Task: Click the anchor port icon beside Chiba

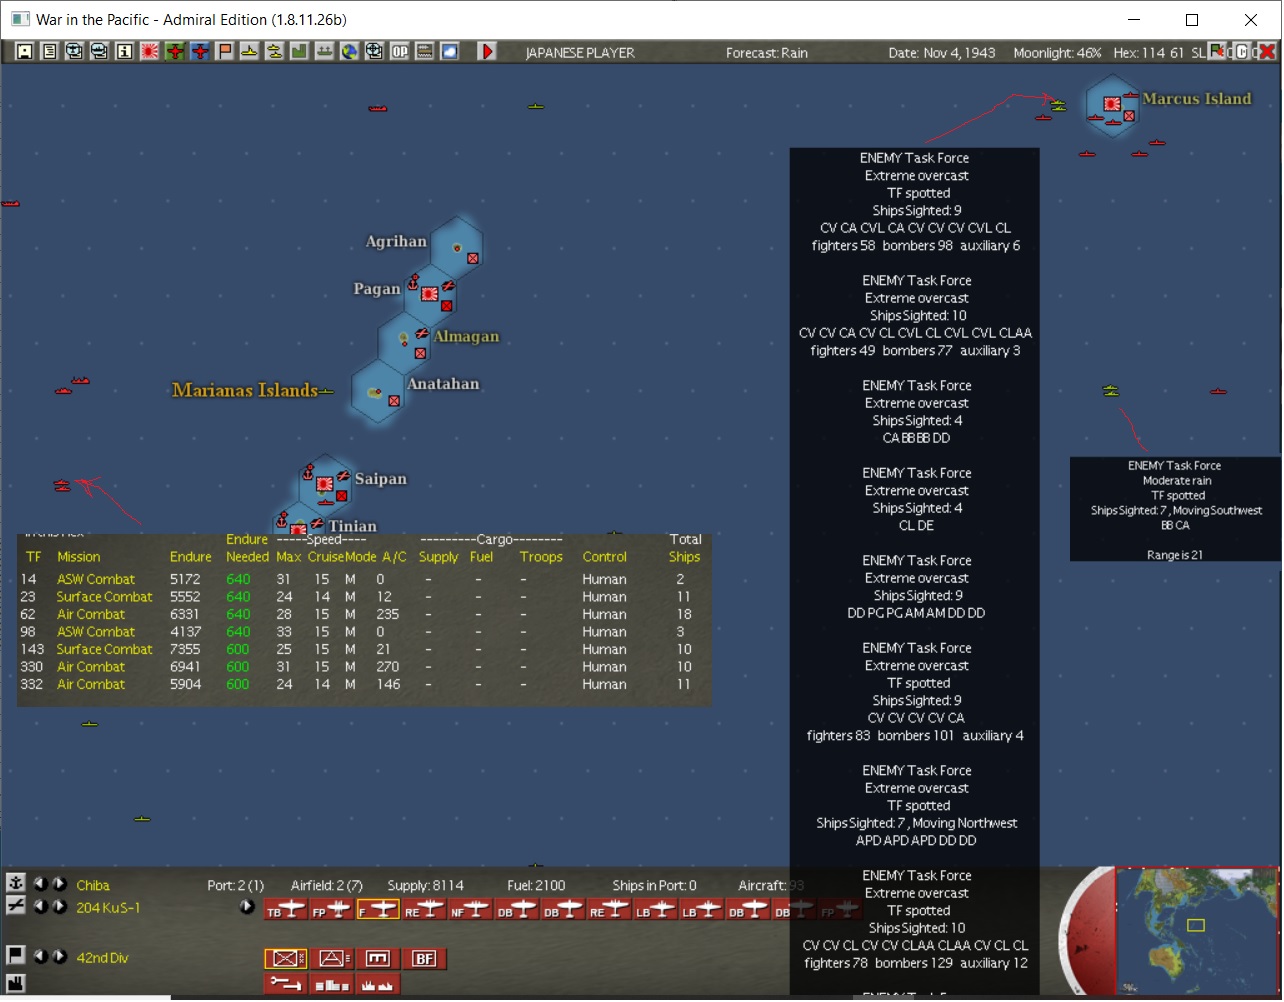Action: coord(16,883)
